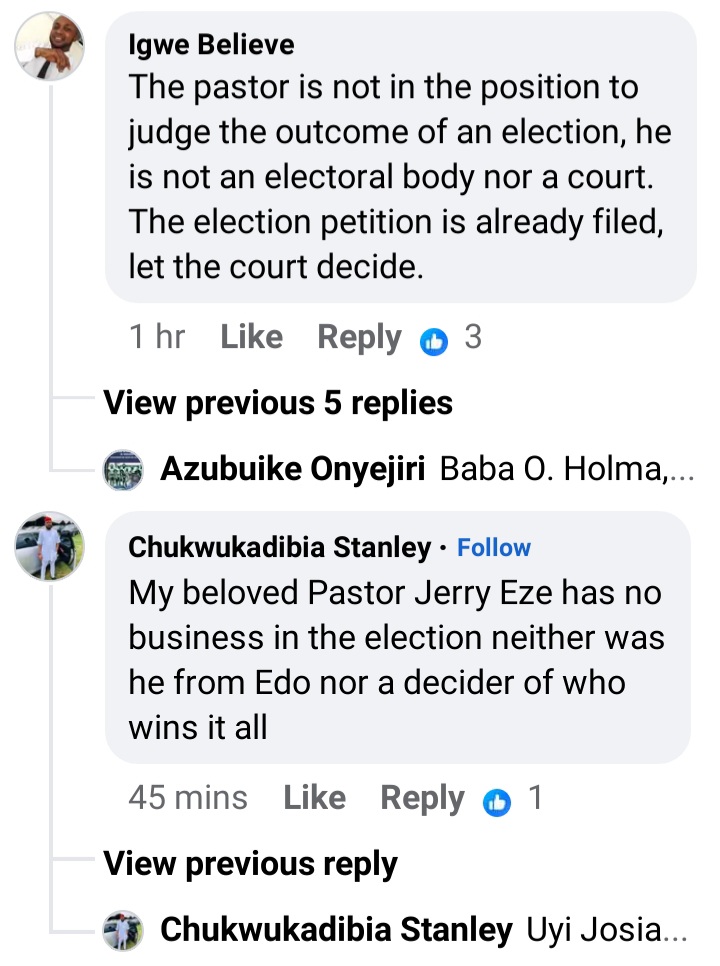Open Igwe Believe name link

click(211, 45)
